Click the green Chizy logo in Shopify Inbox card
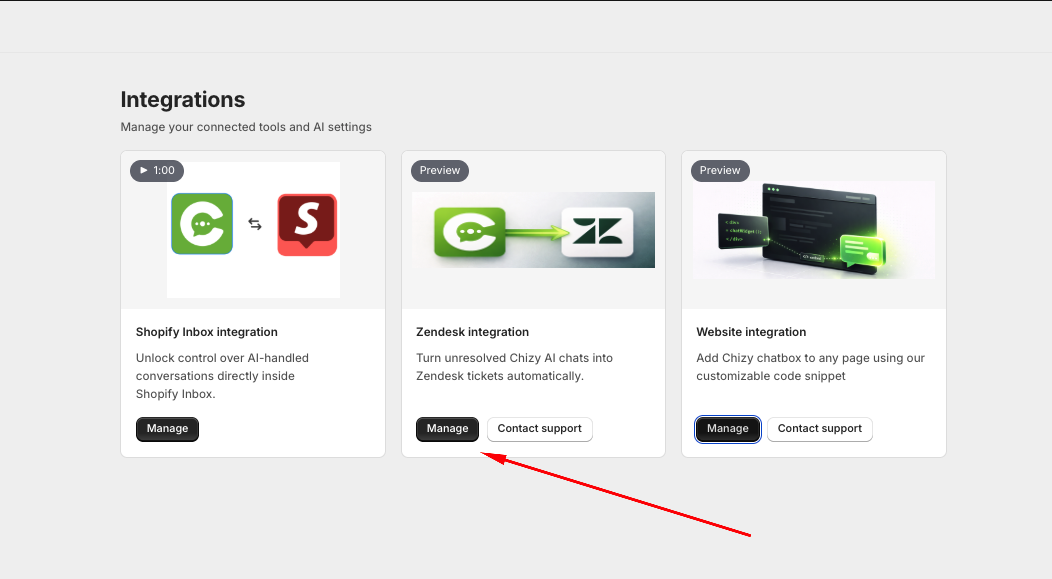The image size is (1052, 579). click(202, 224)
